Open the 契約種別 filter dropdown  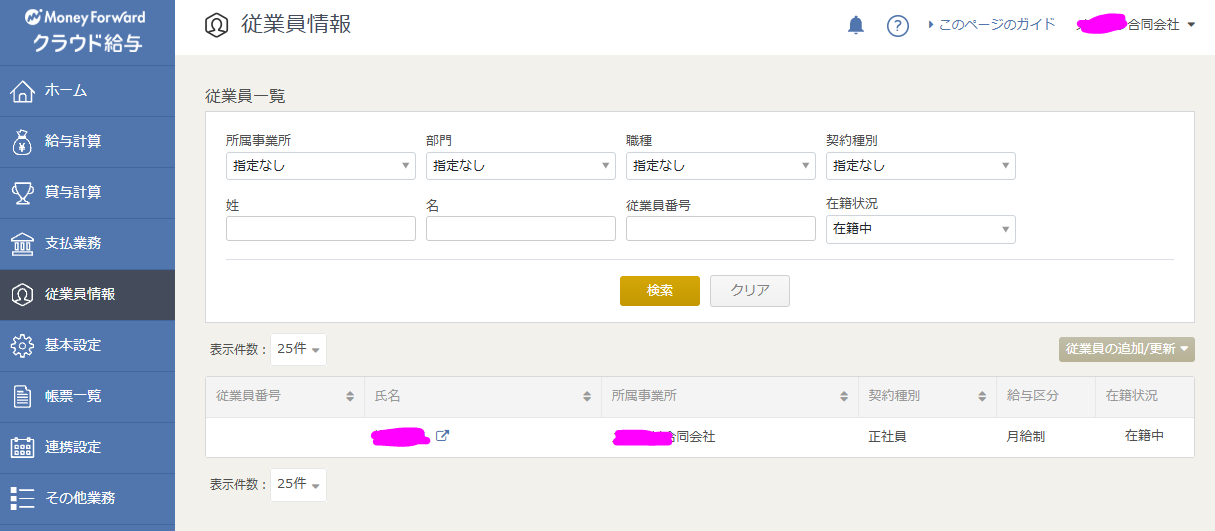click(920, 166)
